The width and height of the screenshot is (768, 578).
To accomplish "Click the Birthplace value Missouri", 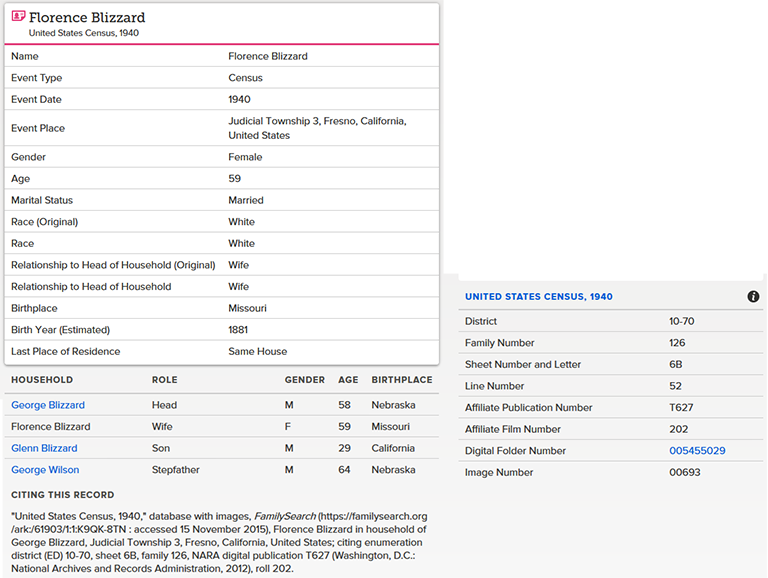I will [x=247, y=308].
